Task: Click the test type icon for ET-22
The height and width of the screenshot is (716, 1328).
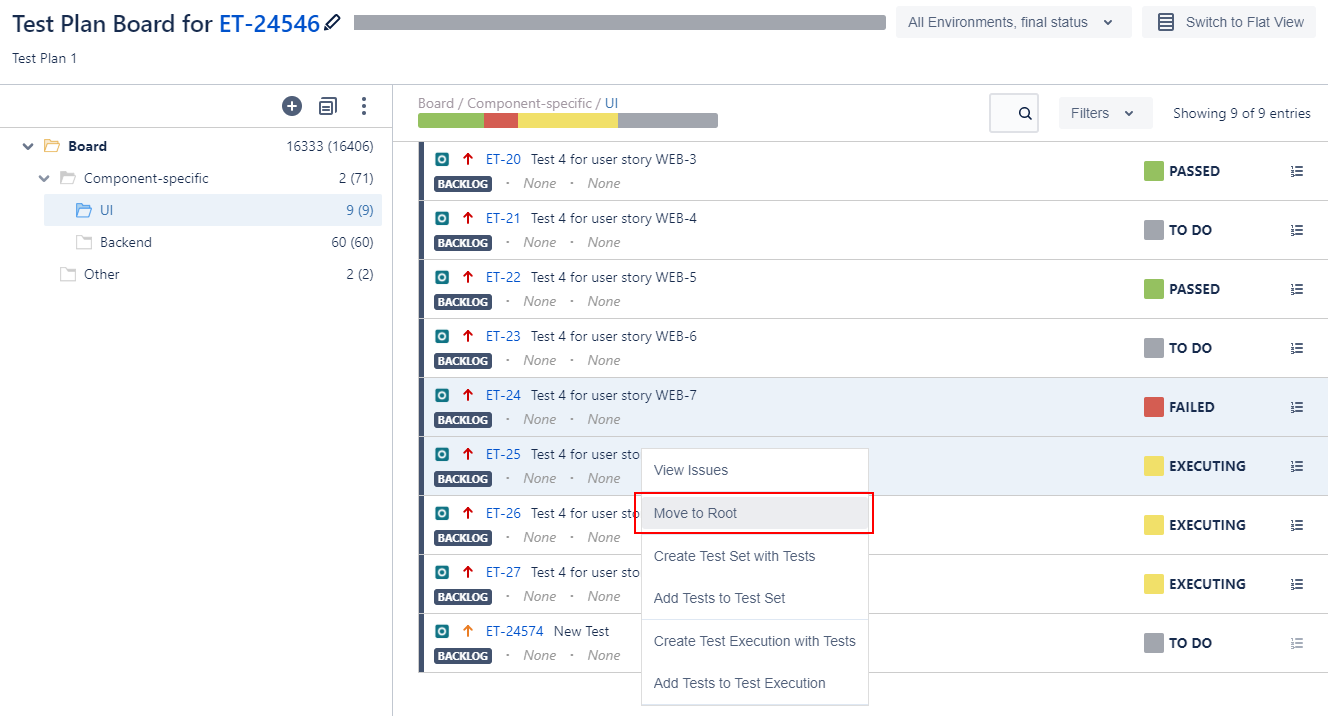Action: coord(442,277)
